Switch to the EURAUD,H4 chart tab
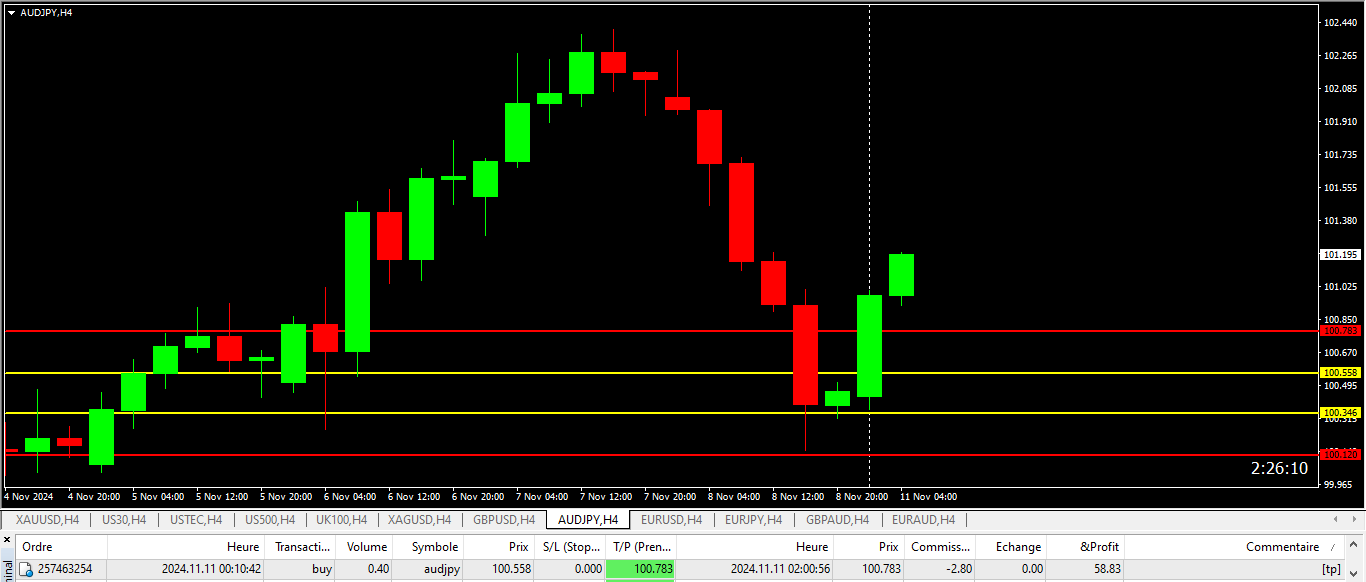The height and width of the screenshot is (582, 1366). point(923,520)
